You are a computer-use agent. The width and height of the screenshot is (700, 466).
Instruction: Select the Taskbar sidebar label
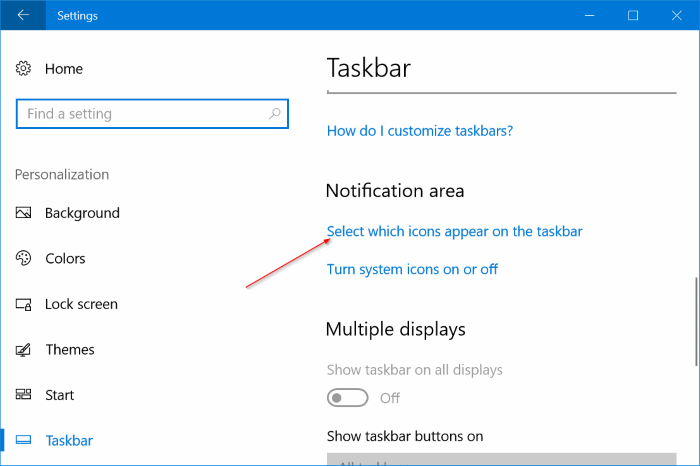pos(69,441)
